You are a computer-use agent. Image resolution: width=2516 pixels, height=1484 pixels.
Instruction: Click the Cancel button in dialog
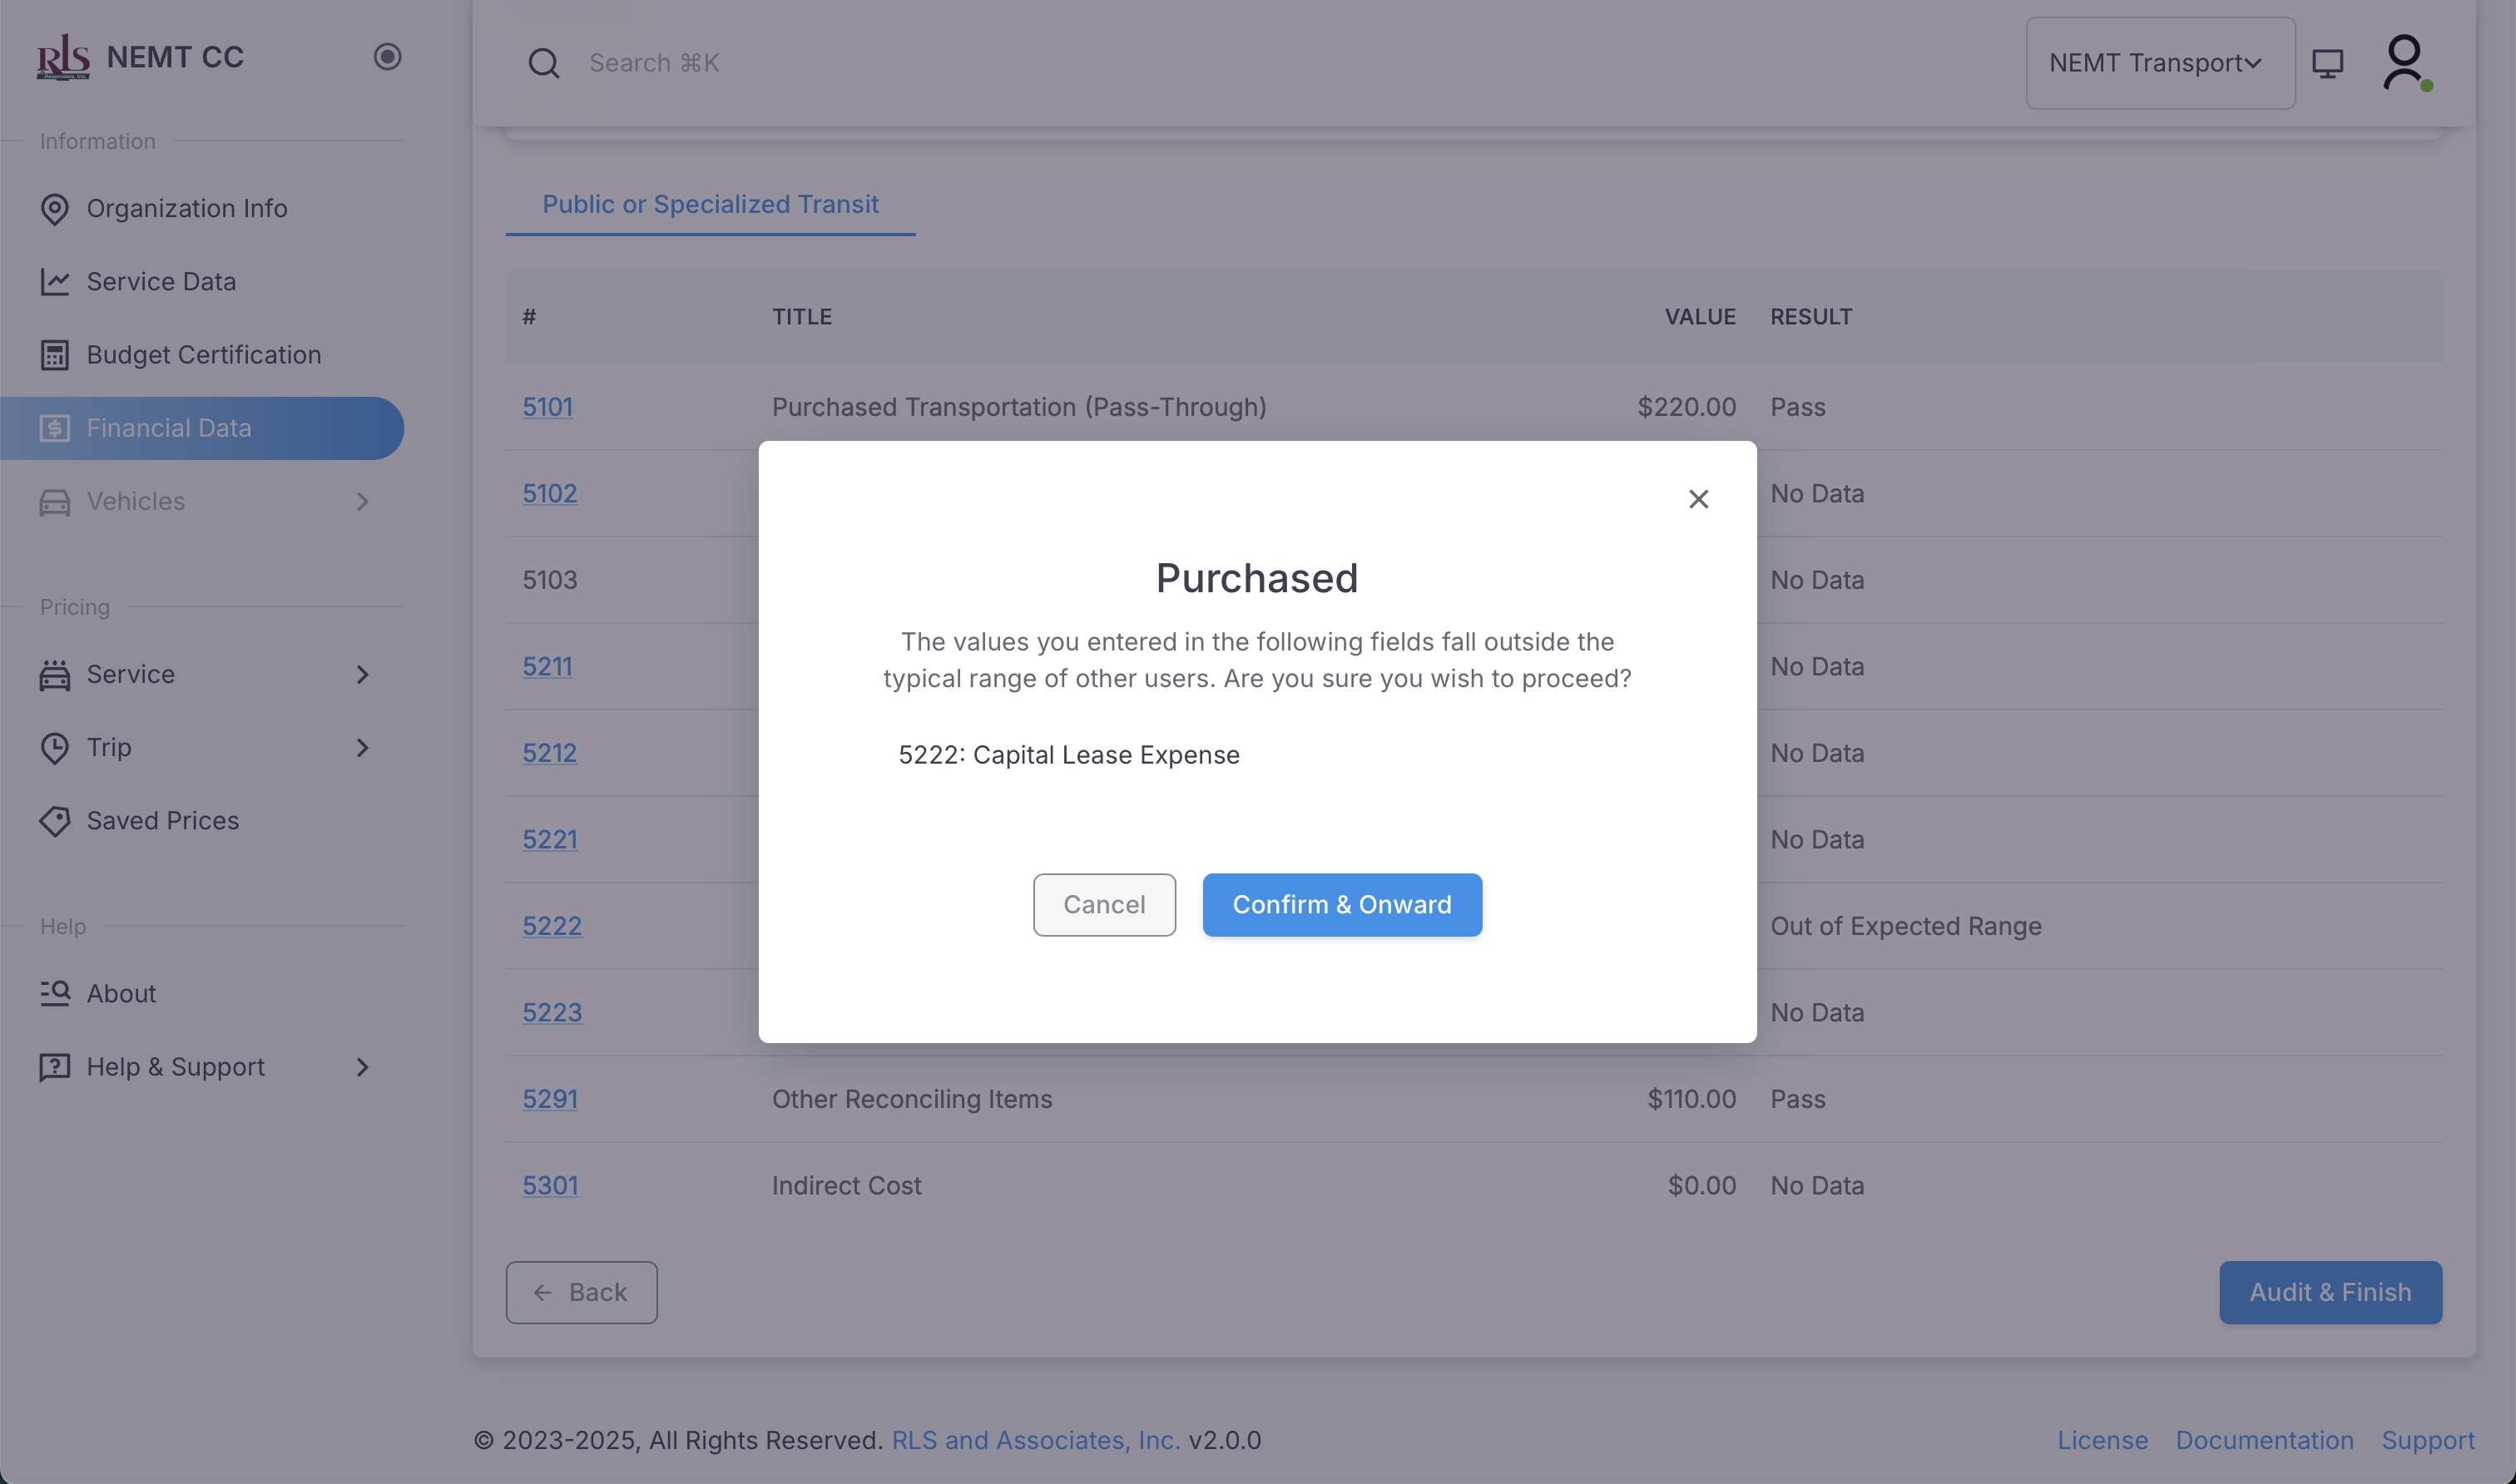pyautogui.click(x=1103, y=904)
